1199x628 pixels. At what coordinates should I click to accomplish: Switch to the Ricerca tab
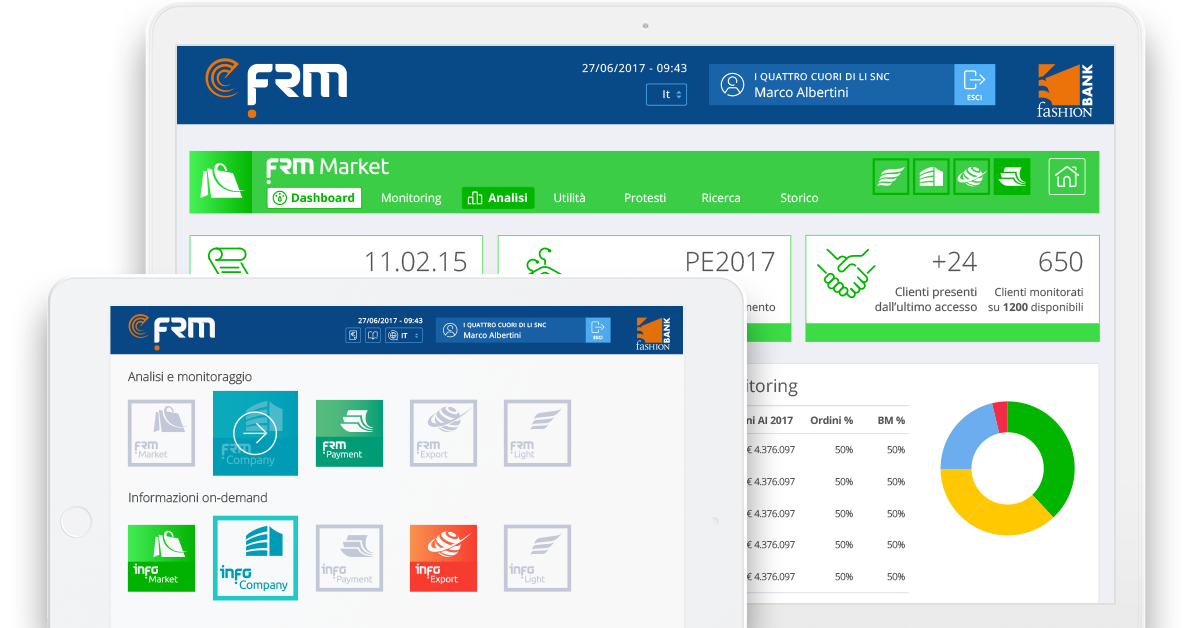[x=721, y=198]
